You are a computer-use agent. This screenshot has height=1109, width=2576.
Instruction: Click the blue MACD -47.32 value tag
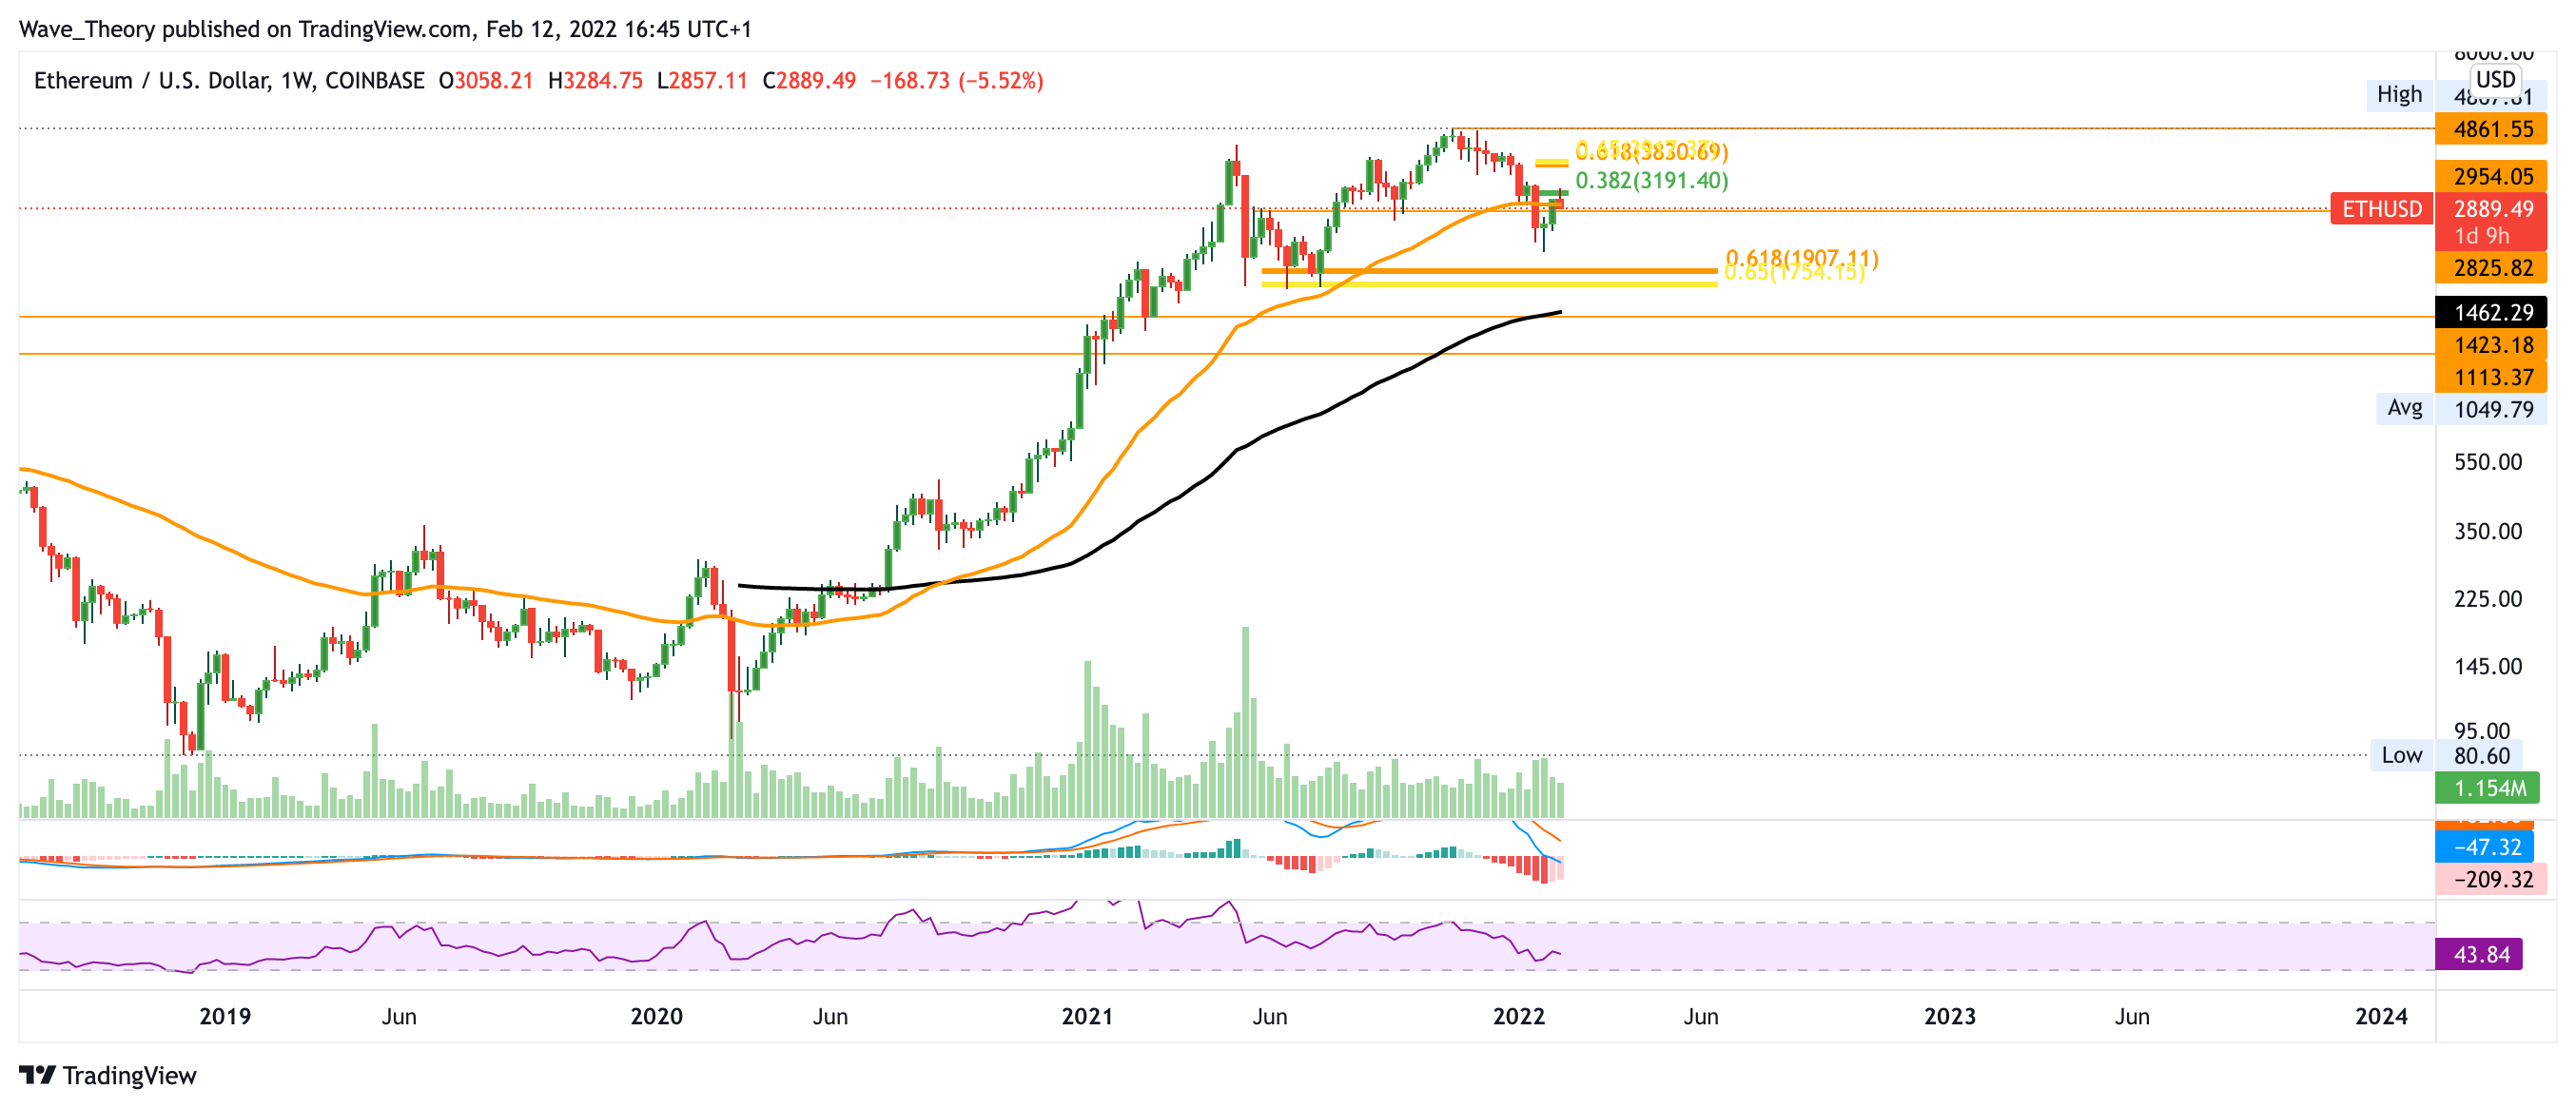[x=2486, y=847]
